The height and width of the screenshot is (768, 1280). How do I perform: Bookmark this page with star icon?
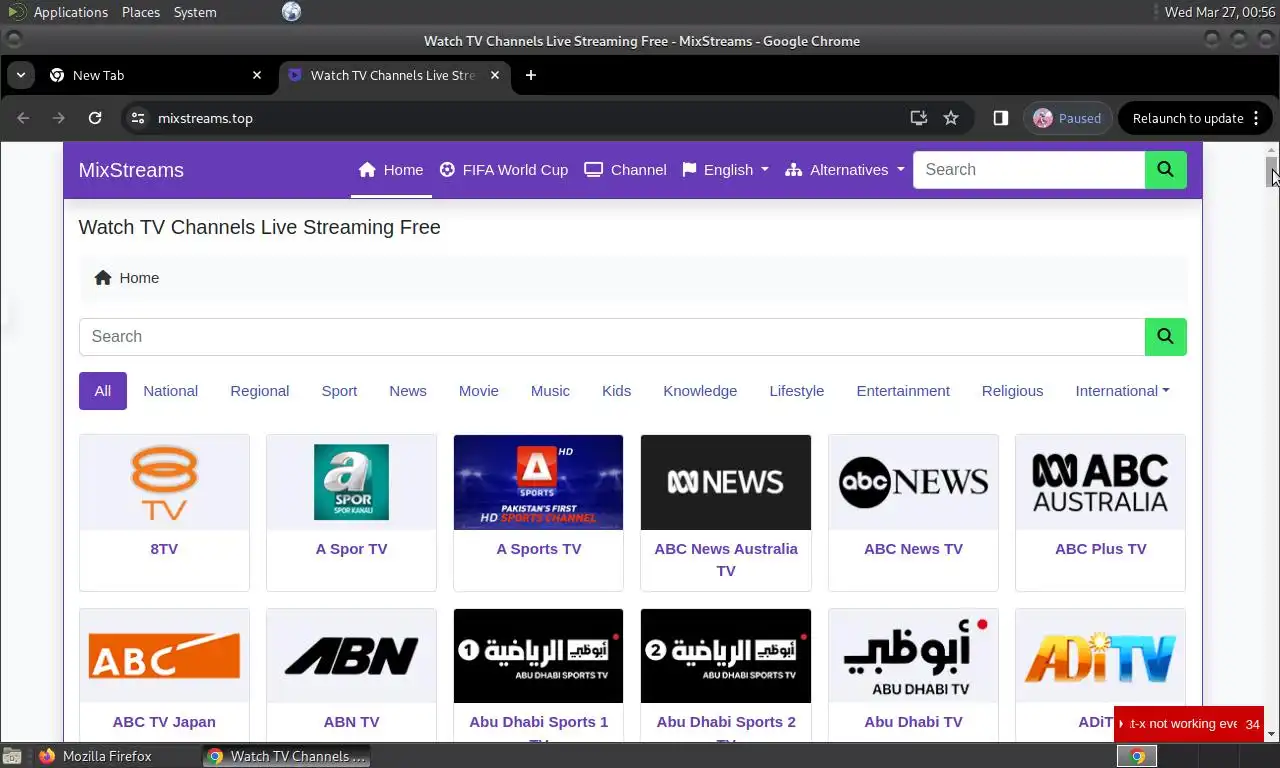pos(951,118)
